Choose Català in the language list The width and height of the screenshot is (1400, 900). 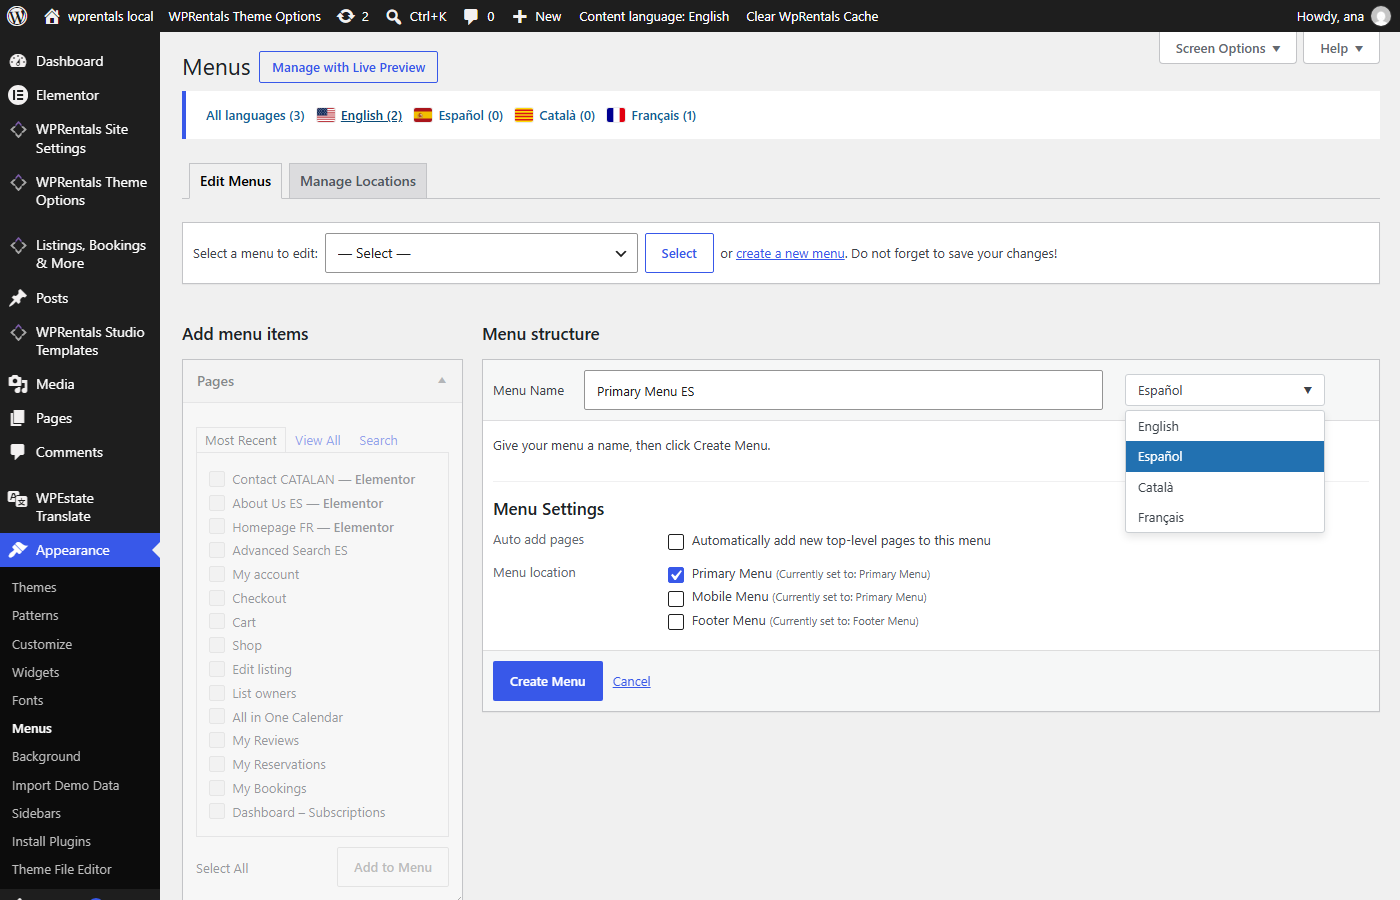[x=1225, y=487]
